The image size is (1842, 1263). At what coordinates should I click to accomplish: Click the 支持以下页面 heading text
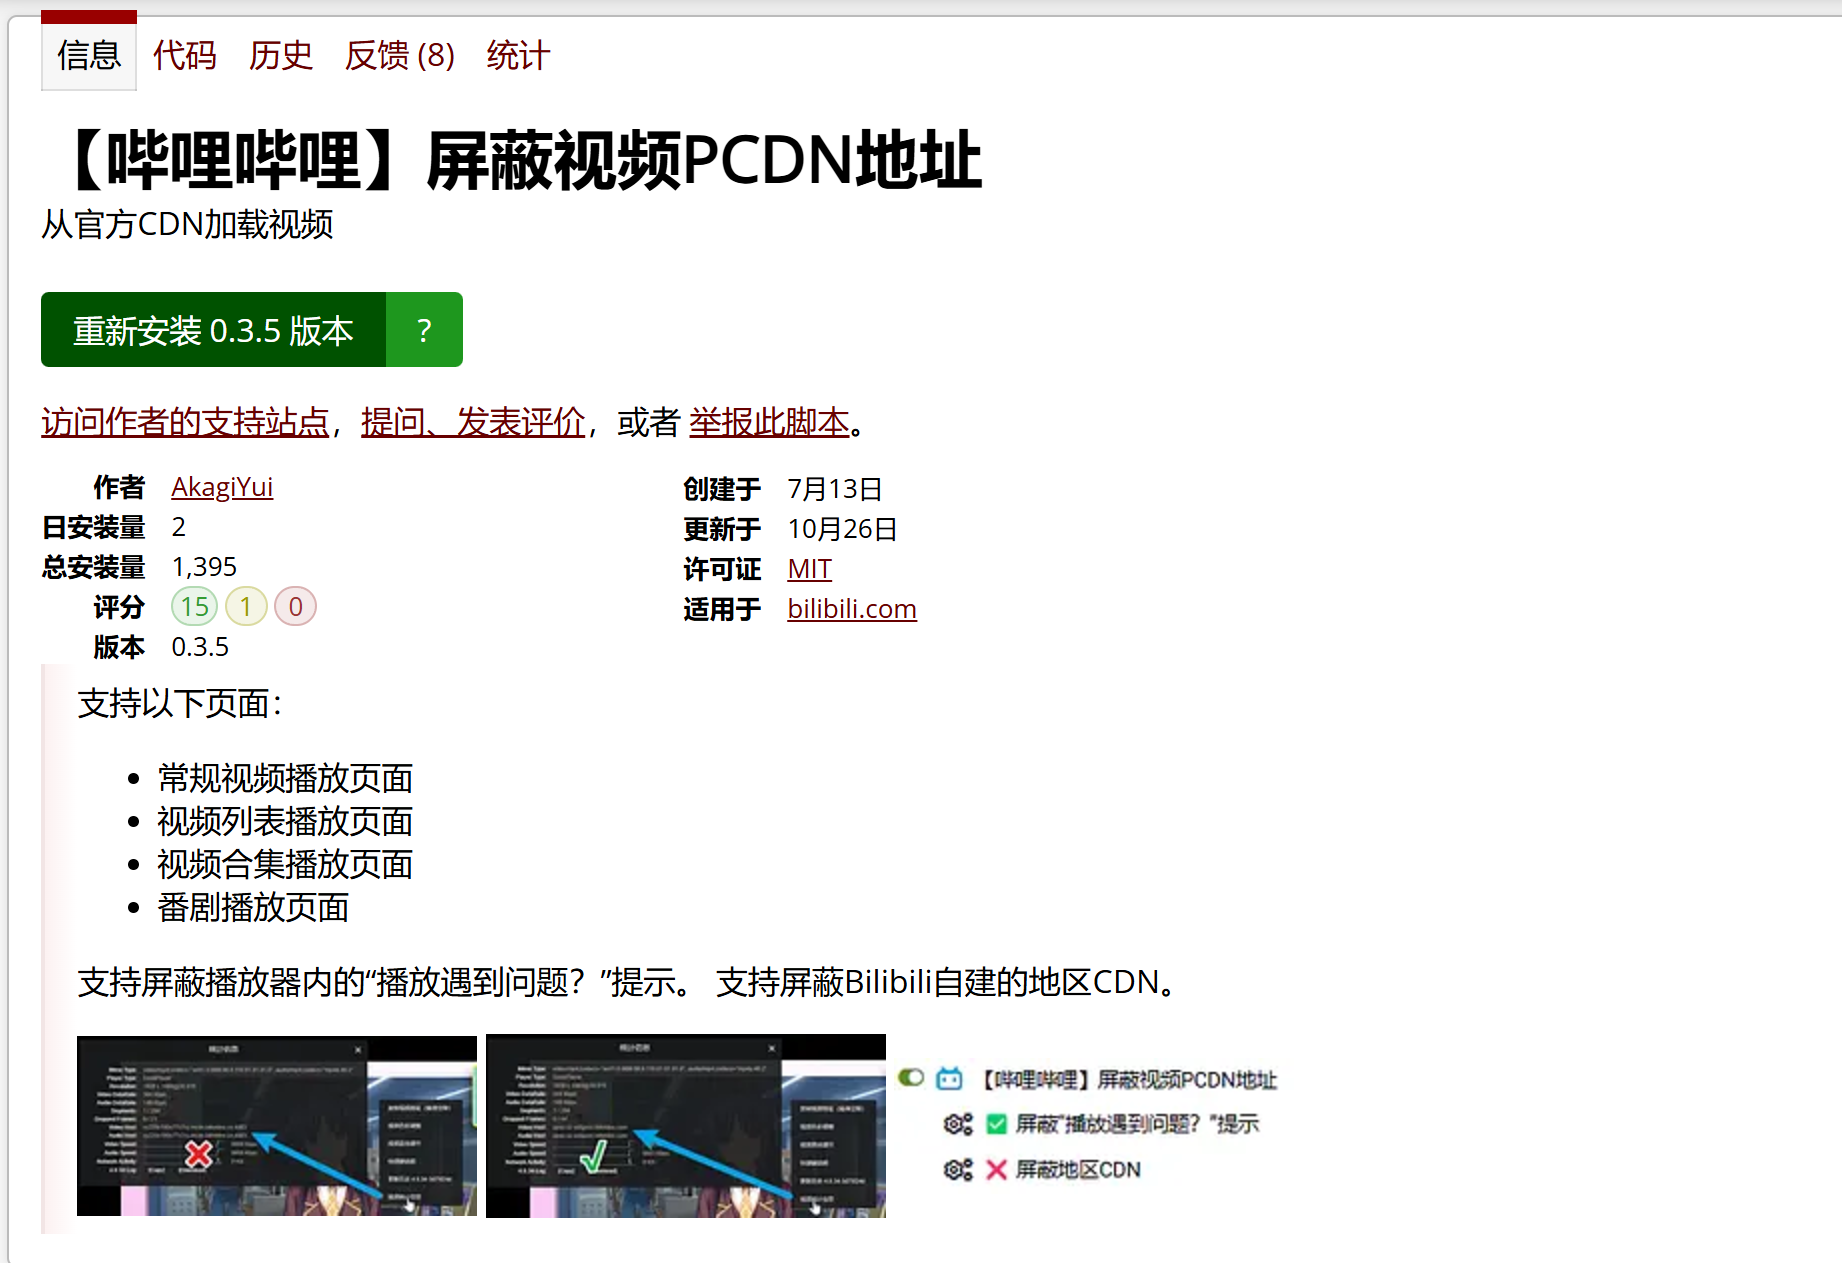tap(180, 703)
